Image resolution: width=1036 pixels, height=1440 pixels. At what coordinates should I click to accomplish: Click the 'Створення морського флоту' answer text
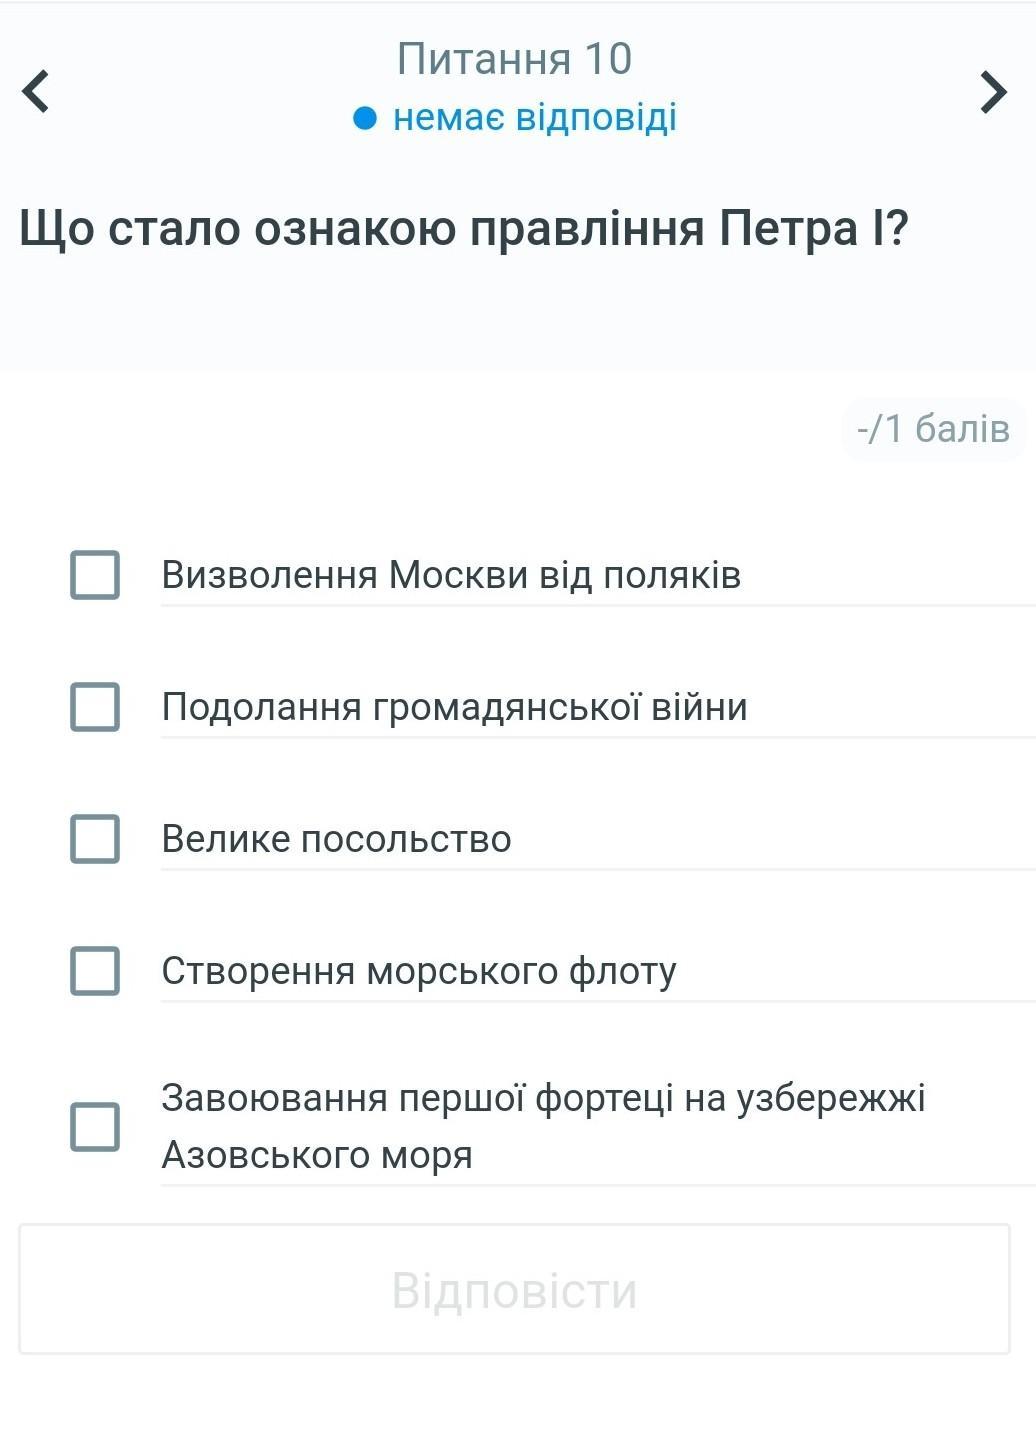point(419,971)
